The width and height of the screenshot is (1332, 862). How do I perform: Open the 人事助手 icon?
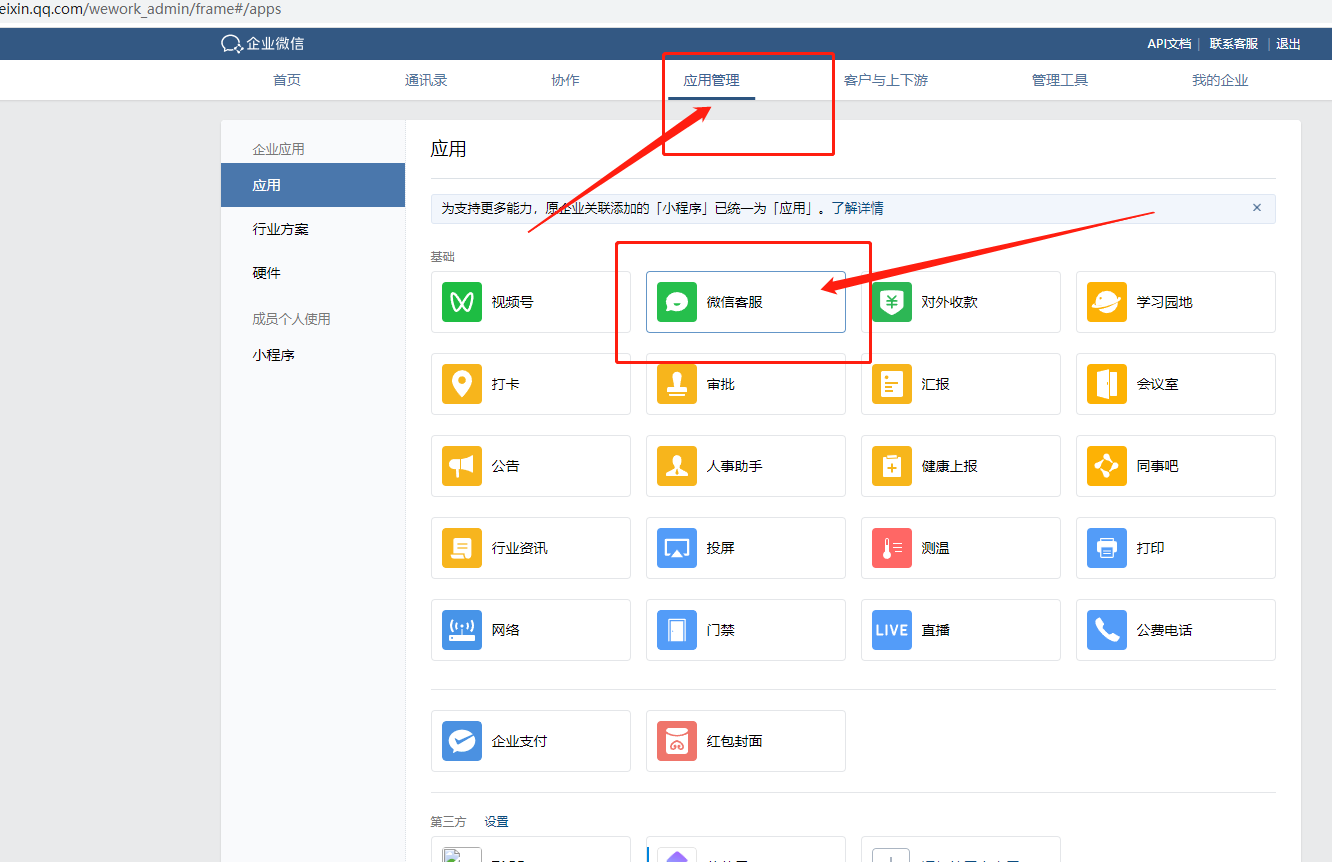point(677,466)
